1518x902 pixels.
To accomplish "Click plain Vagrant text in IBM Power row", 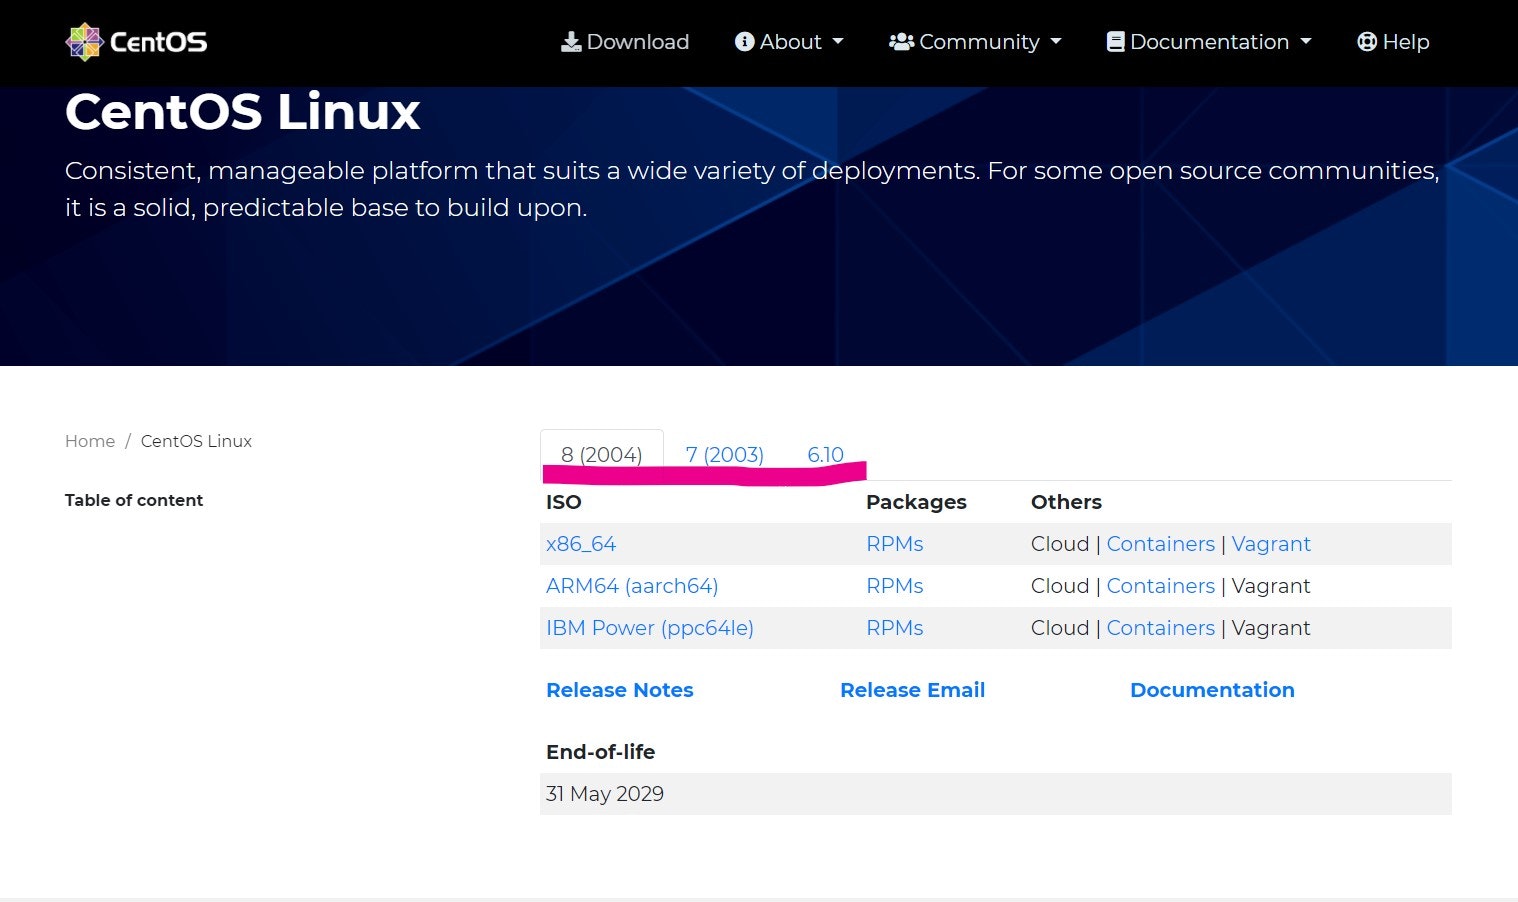I will click(1271, 628).
